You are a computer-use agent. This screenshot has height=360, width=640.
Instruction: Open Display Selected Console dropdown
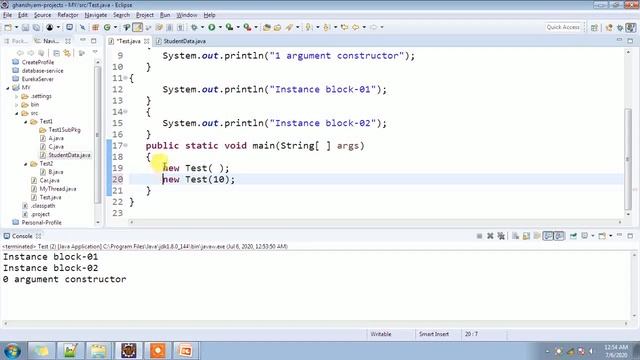[593, 236]
